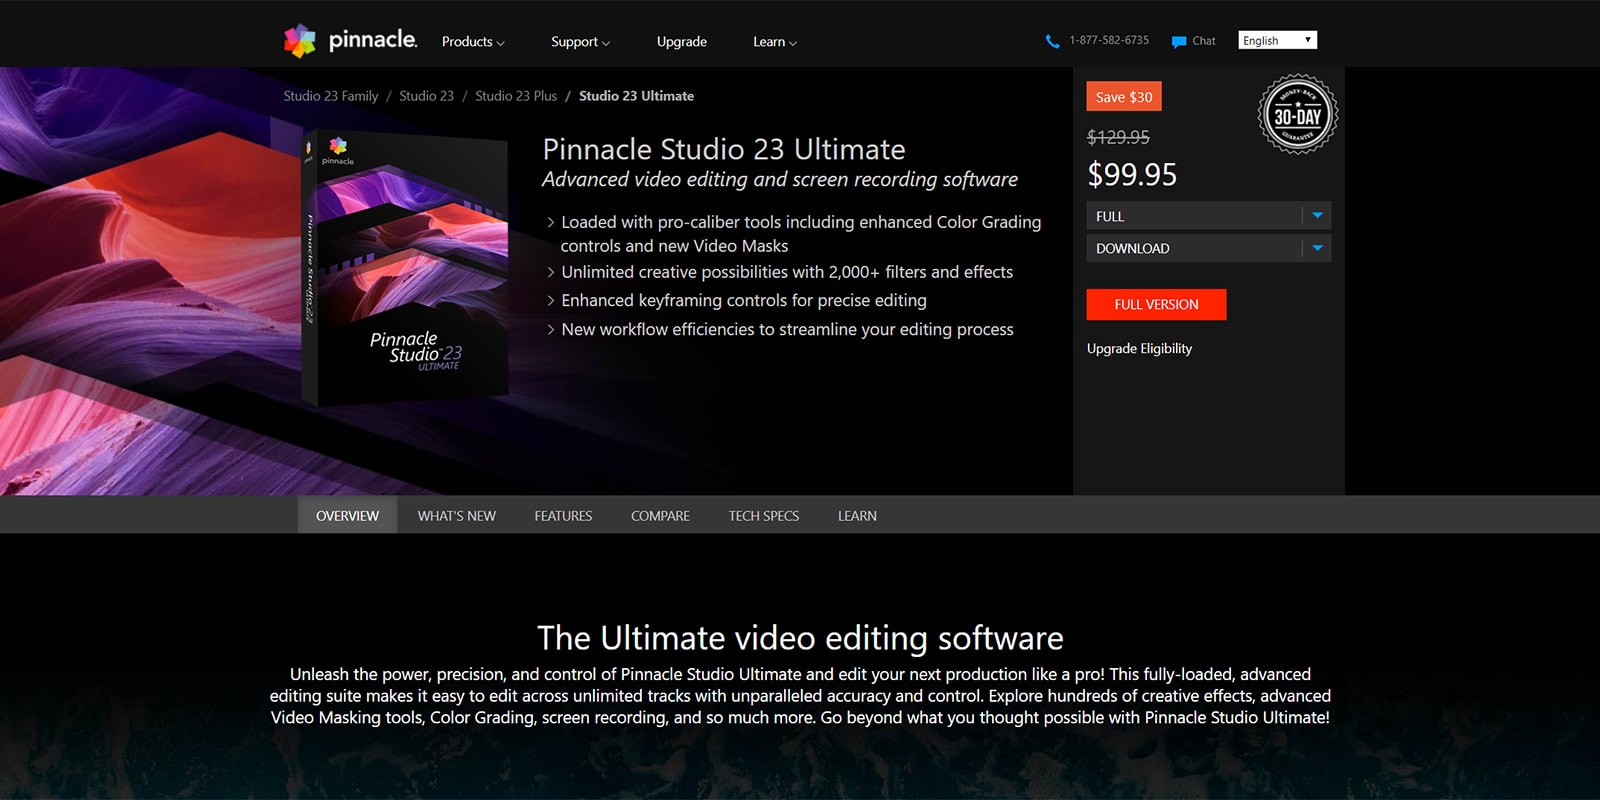Open the English language selector
Viewport: 1600px width, 800px height.
click(1277, 40)
